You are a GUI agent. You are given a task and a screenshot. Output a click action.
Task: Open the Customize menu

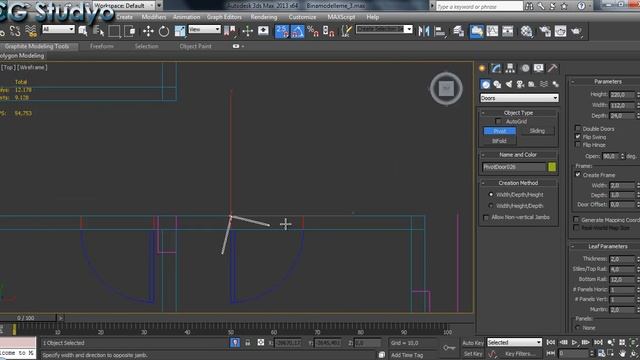click(x=302, y=17)
